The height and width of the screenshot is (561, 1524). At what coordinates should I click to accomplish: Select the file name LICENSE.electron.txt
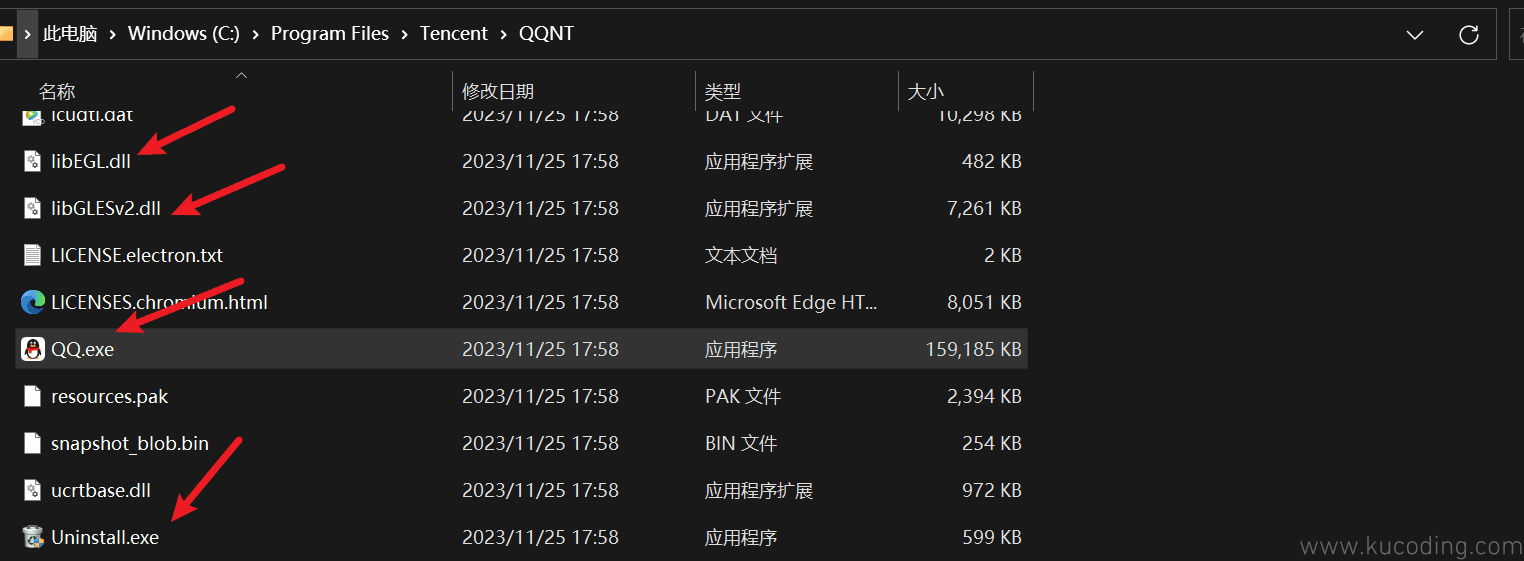(137, 255)
